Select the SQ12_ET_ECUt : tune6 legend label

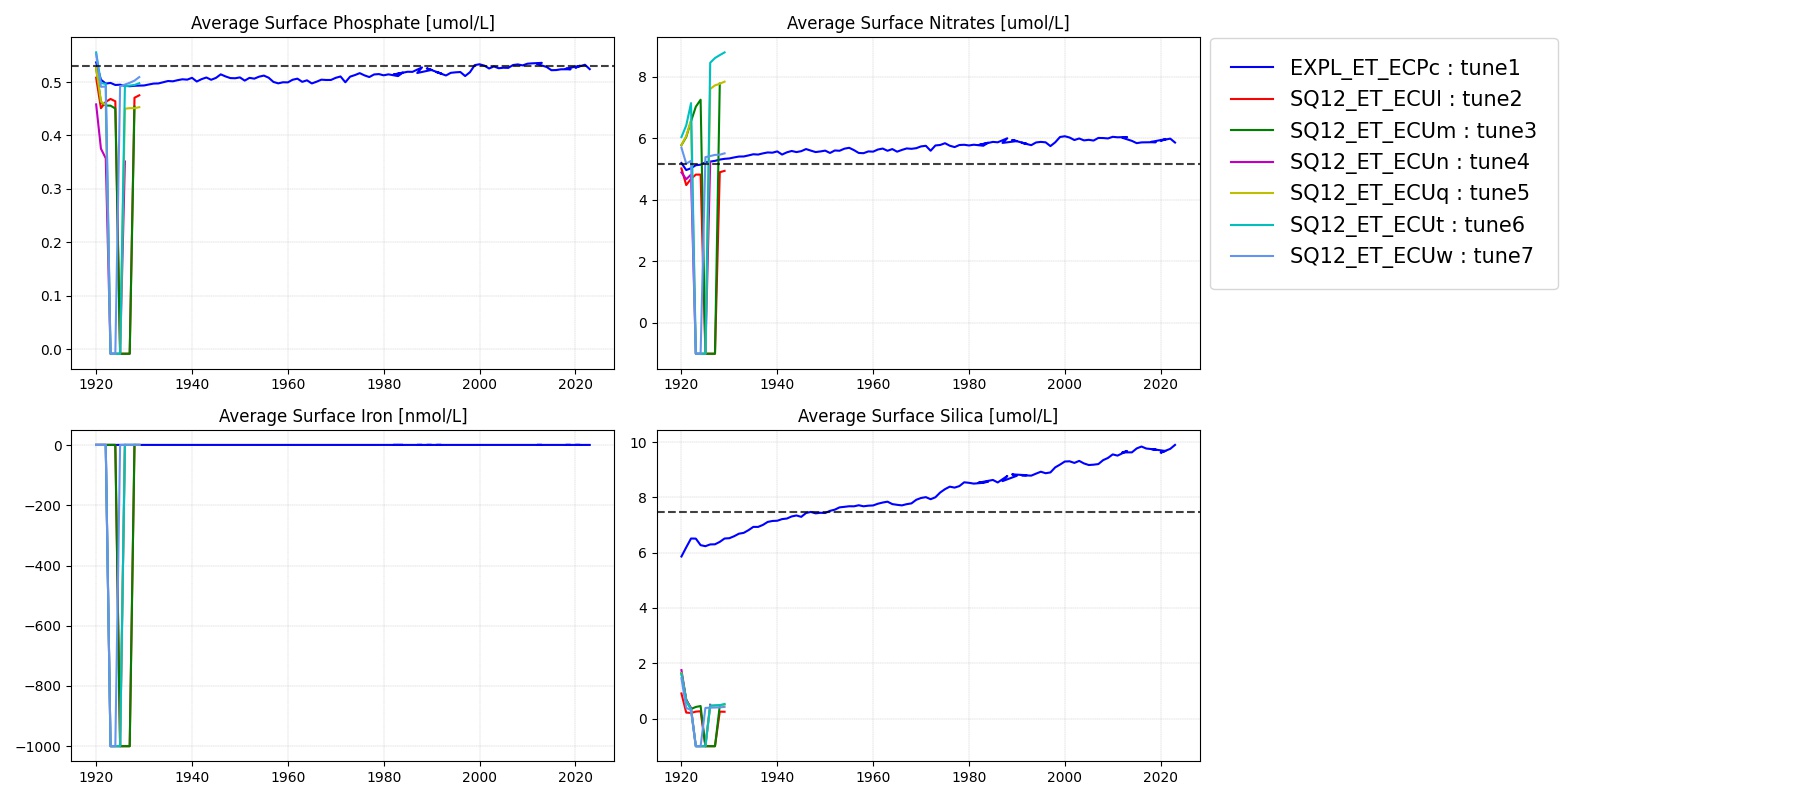tap(1406, 225)
